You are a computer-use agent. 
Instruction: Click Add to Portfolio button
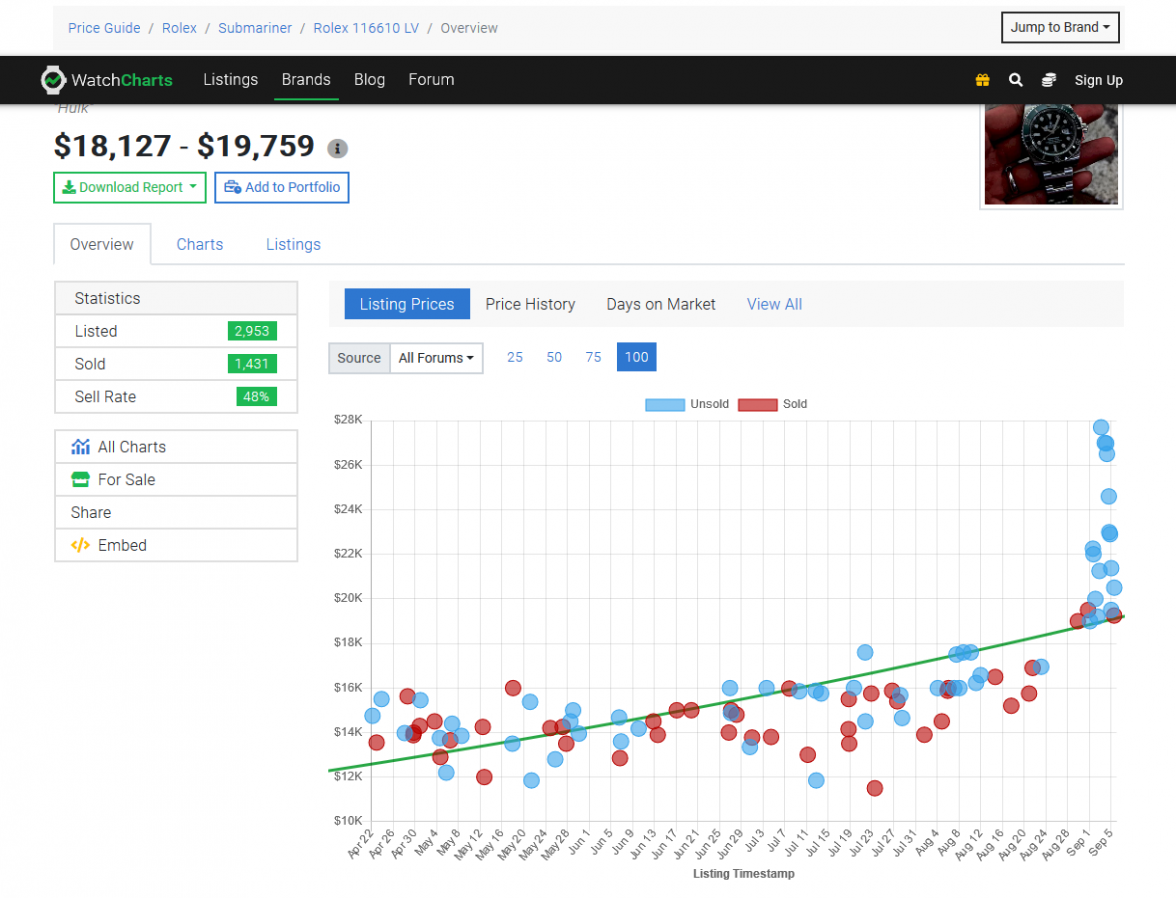pyautogui.click(x=282, y=188)
